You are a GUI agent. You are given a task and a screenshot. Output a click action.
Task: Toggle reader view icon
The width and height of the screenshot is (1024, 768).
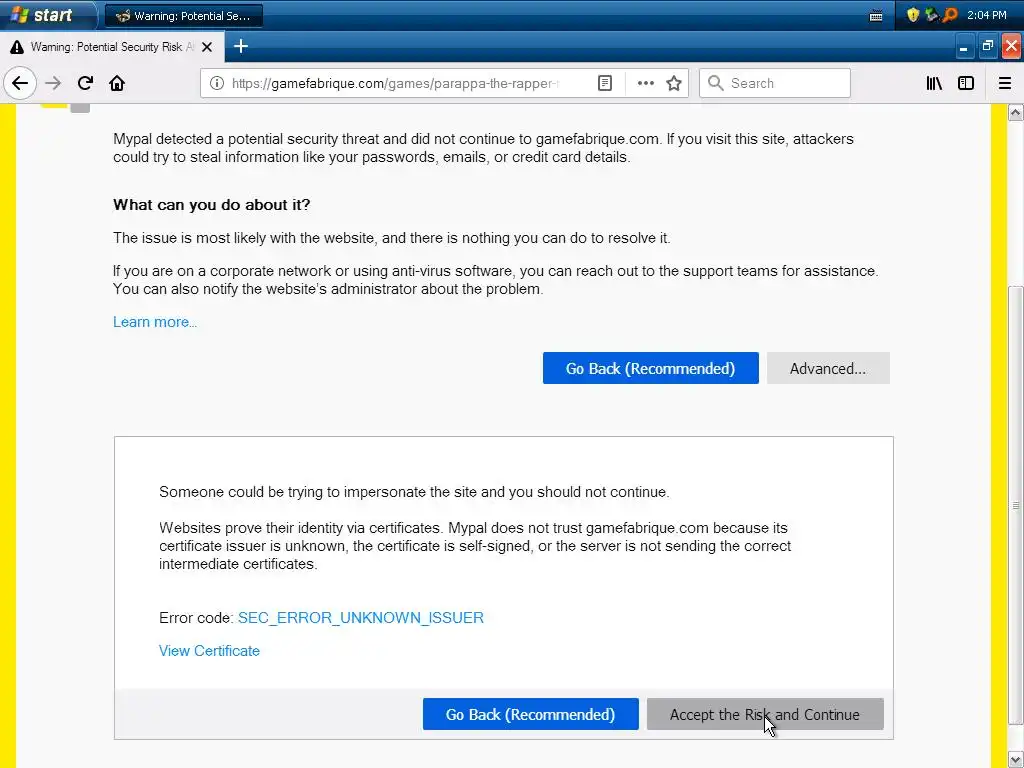point(605,84)
